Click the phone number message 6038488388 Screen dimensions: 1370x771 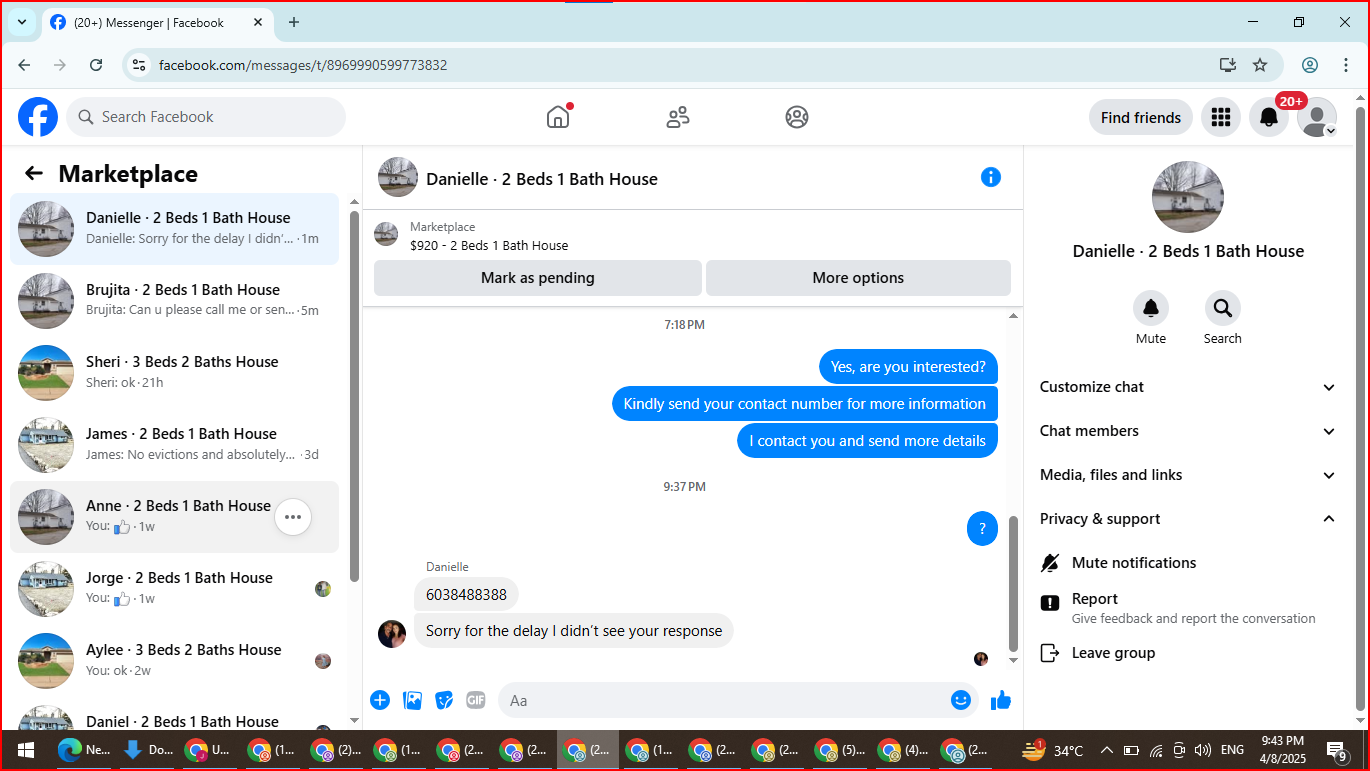click(466, 595)
